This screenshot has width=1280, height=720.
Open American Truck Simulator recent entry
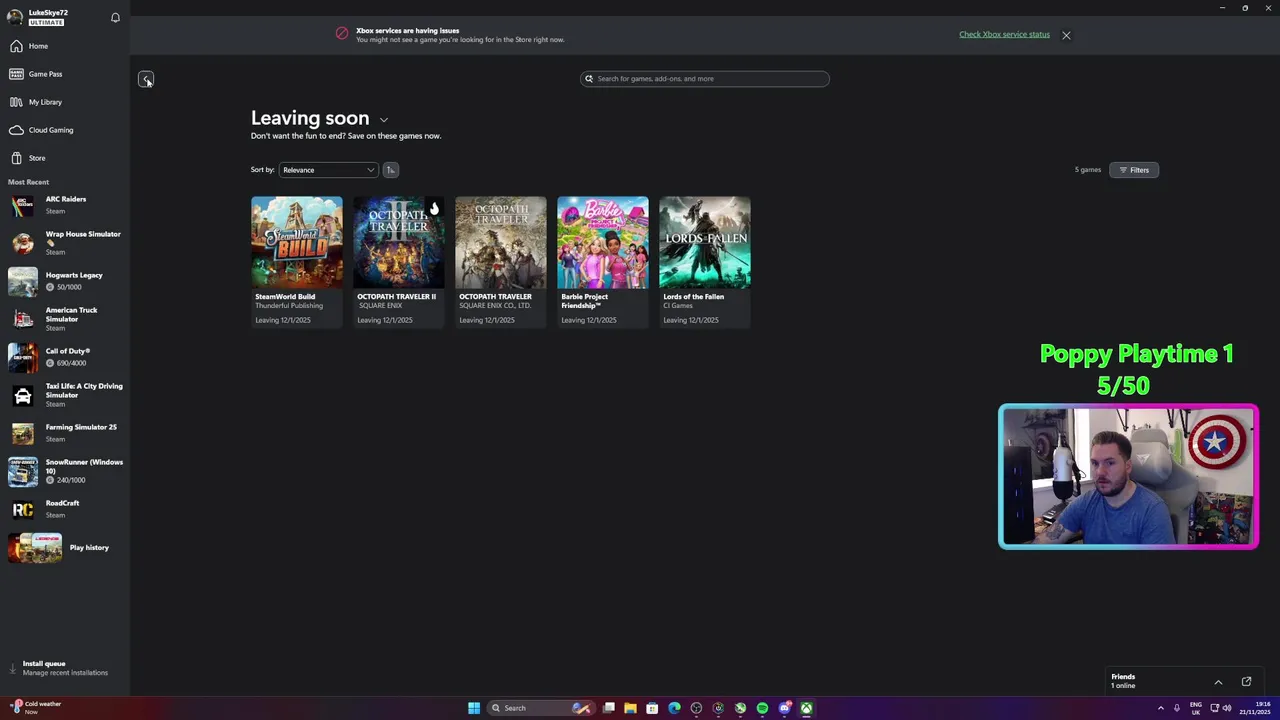coord(65,319)
